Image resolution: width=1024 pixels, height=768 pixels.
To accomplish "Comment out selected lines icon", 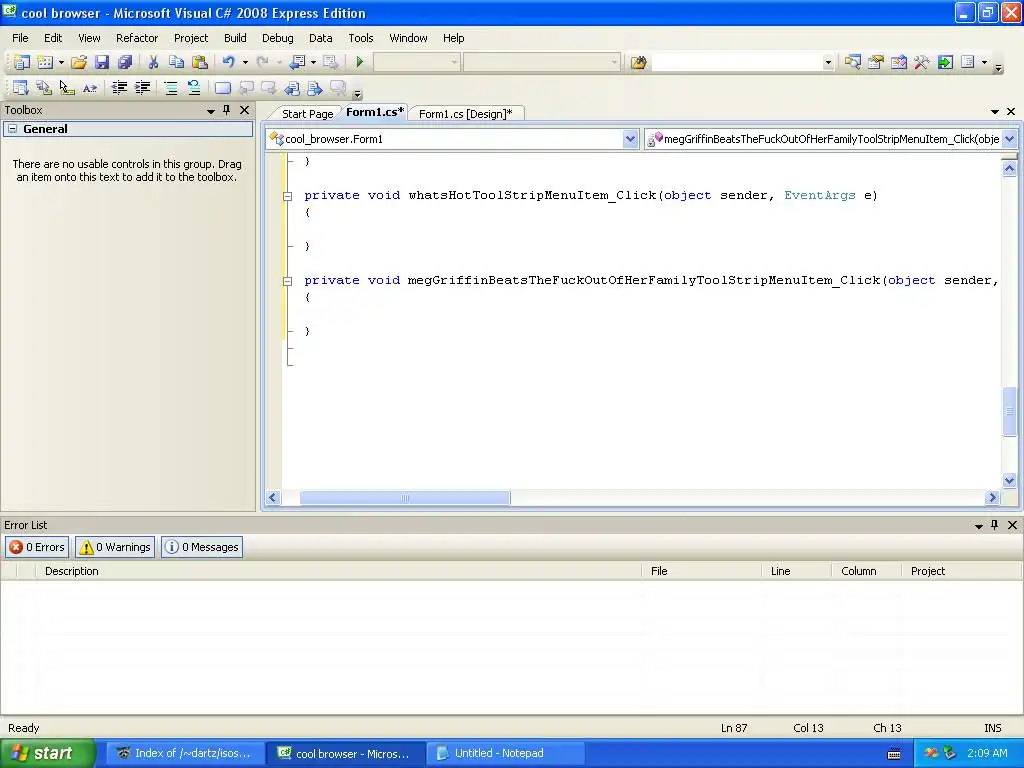I will [171, 88].
